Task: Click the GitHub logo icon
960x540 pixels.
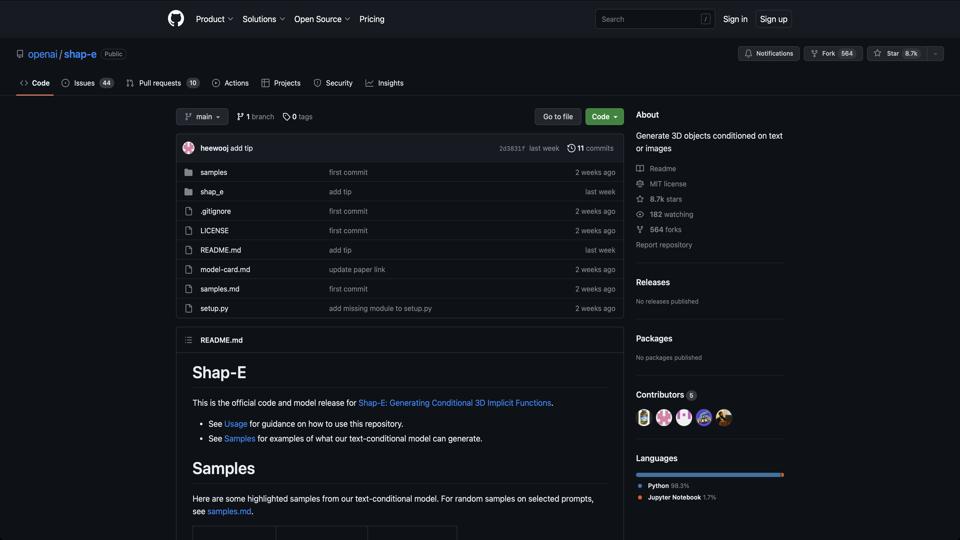Action: [x=176, y=19]
